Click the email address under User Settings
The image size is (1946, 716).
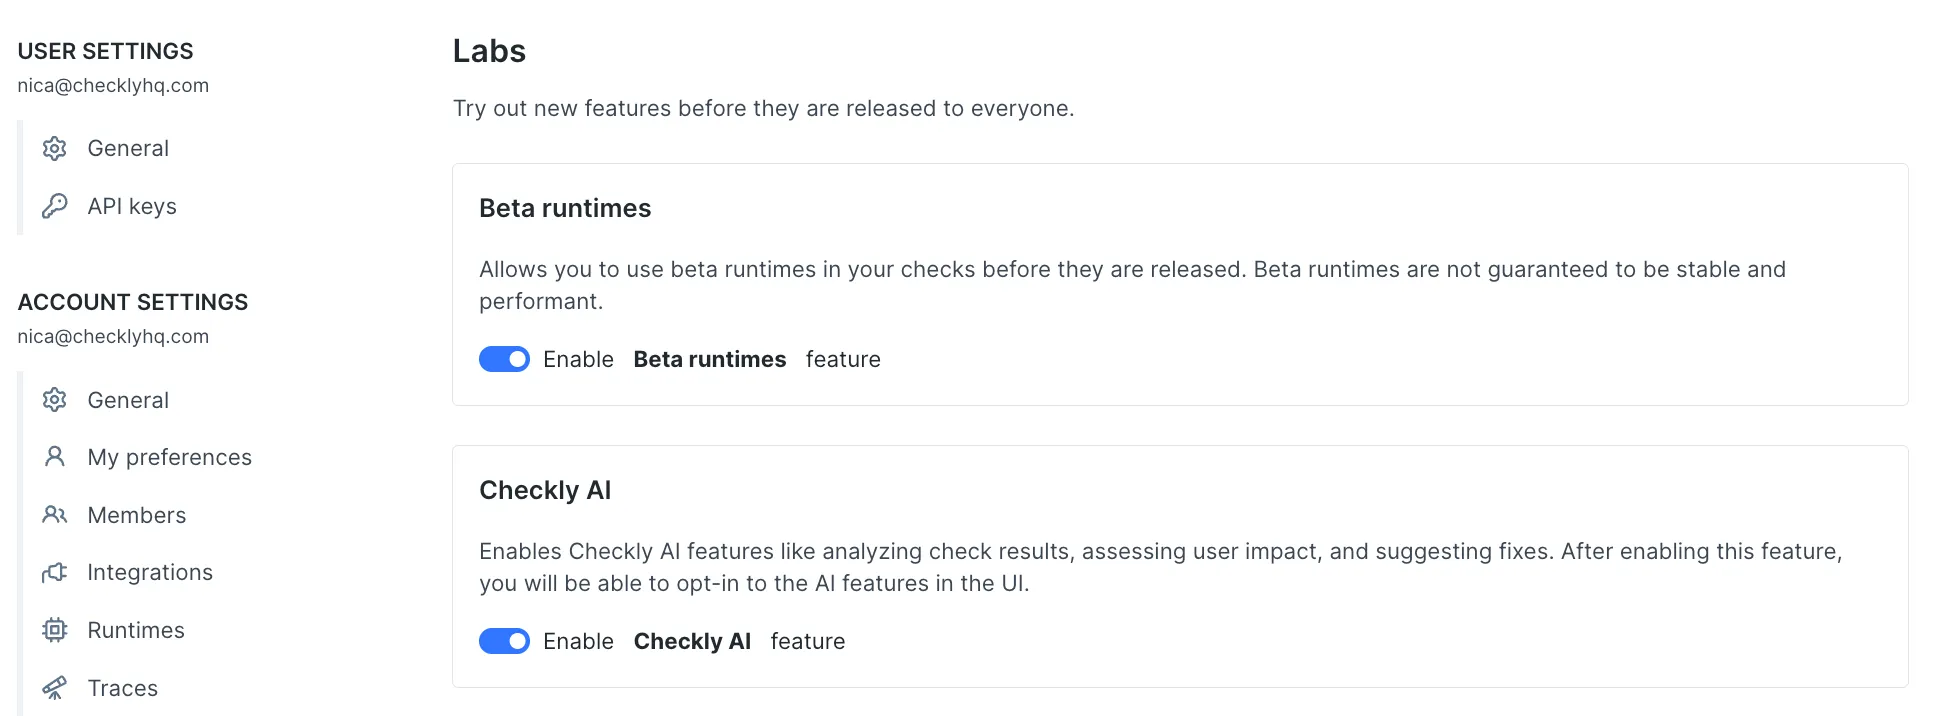[x=113, y=86]
